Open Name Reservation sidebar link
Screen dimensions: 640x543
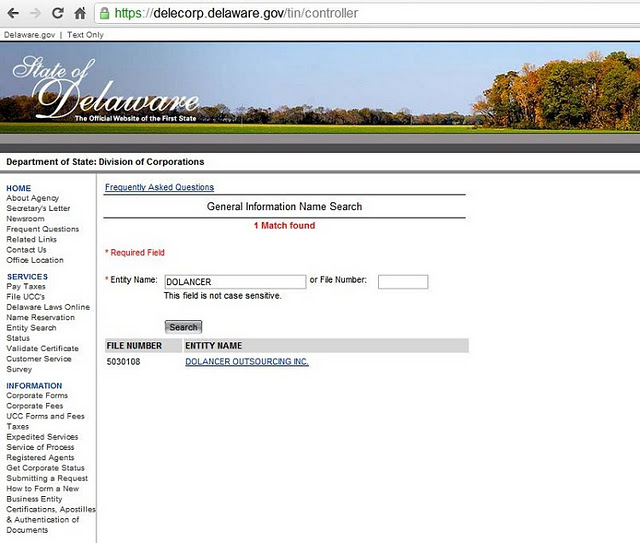tap(40, 317)
